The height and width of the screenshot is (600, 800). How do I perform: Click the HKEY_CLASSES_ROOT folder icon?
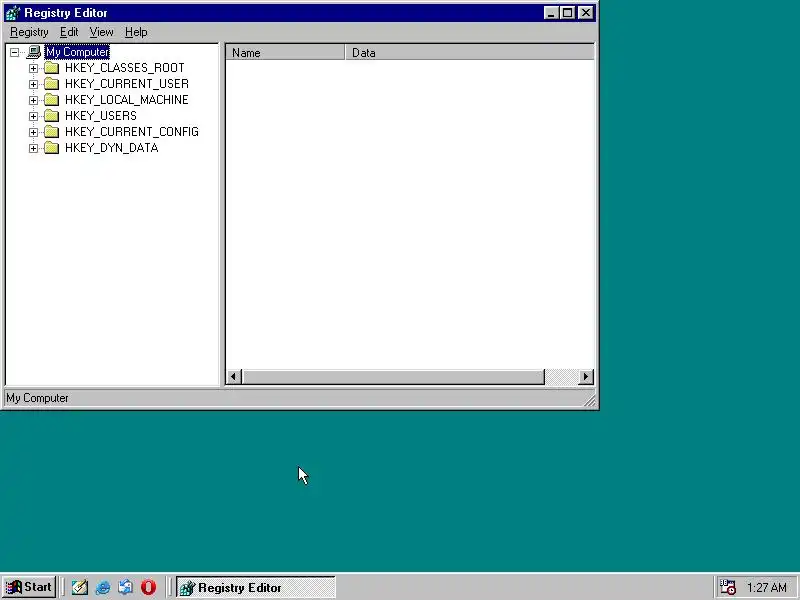coord(52,68)
